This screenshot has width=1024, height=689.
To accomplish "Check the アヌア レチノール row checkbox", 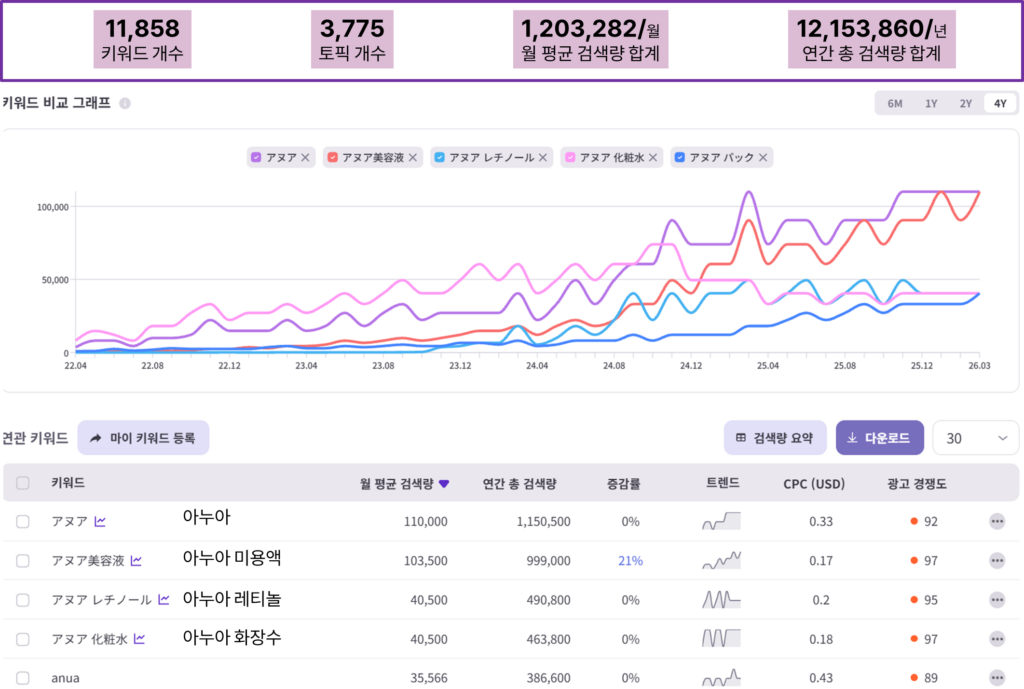I will coord(23,600).
